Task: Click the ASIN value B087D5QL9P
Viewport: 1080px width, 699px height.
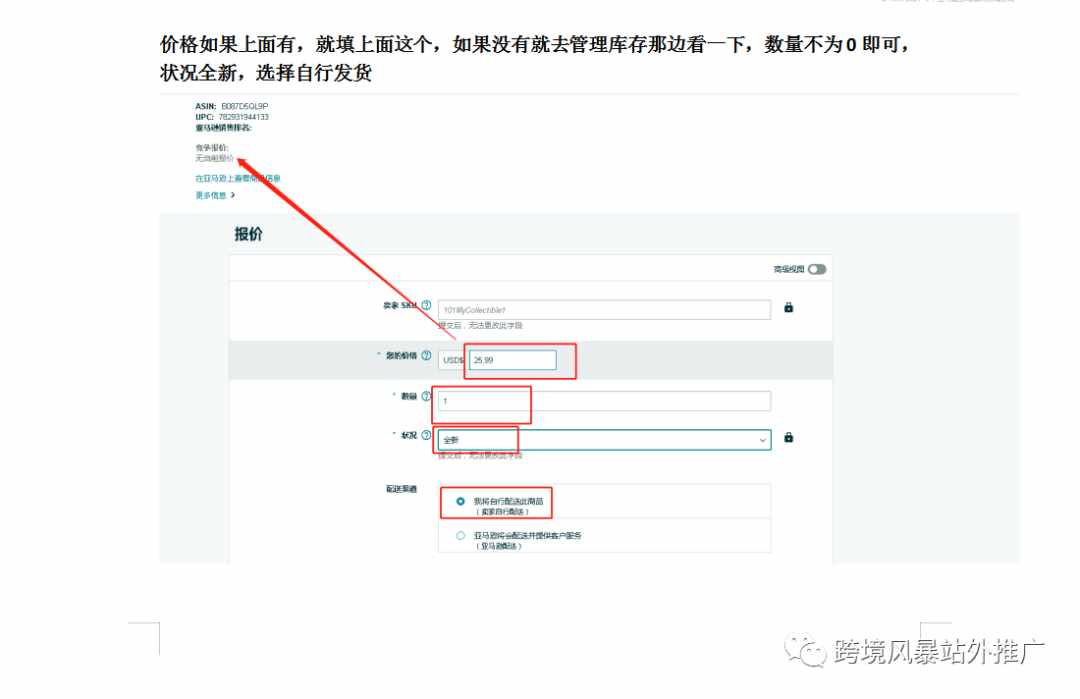Action: pos(245,106)
